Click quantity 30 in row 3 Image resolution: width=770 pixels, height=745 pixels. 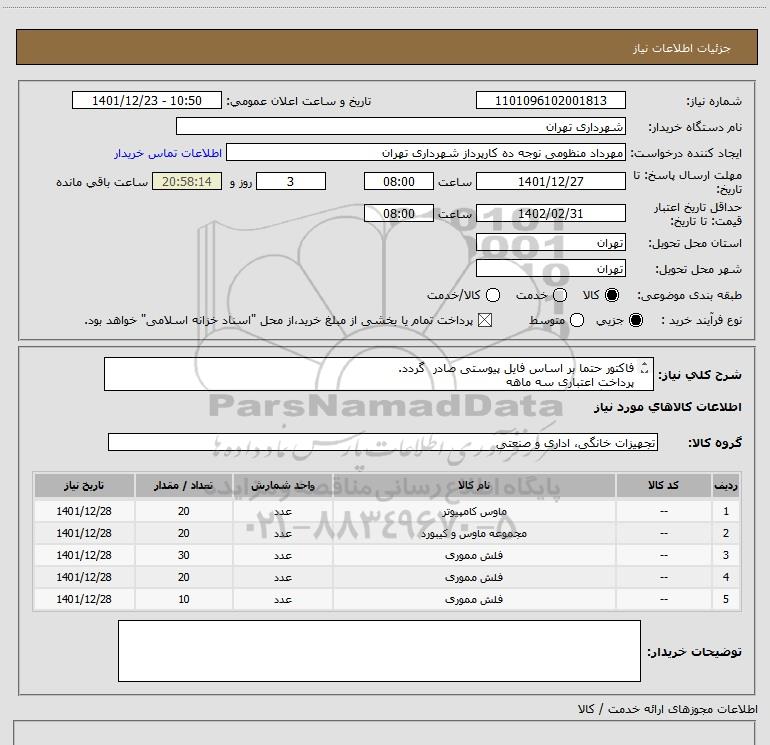[x=184, y=555]
